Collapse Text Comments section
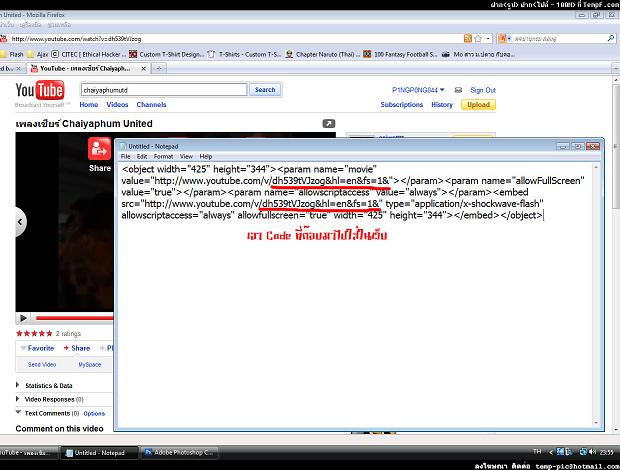 point(47,413)
